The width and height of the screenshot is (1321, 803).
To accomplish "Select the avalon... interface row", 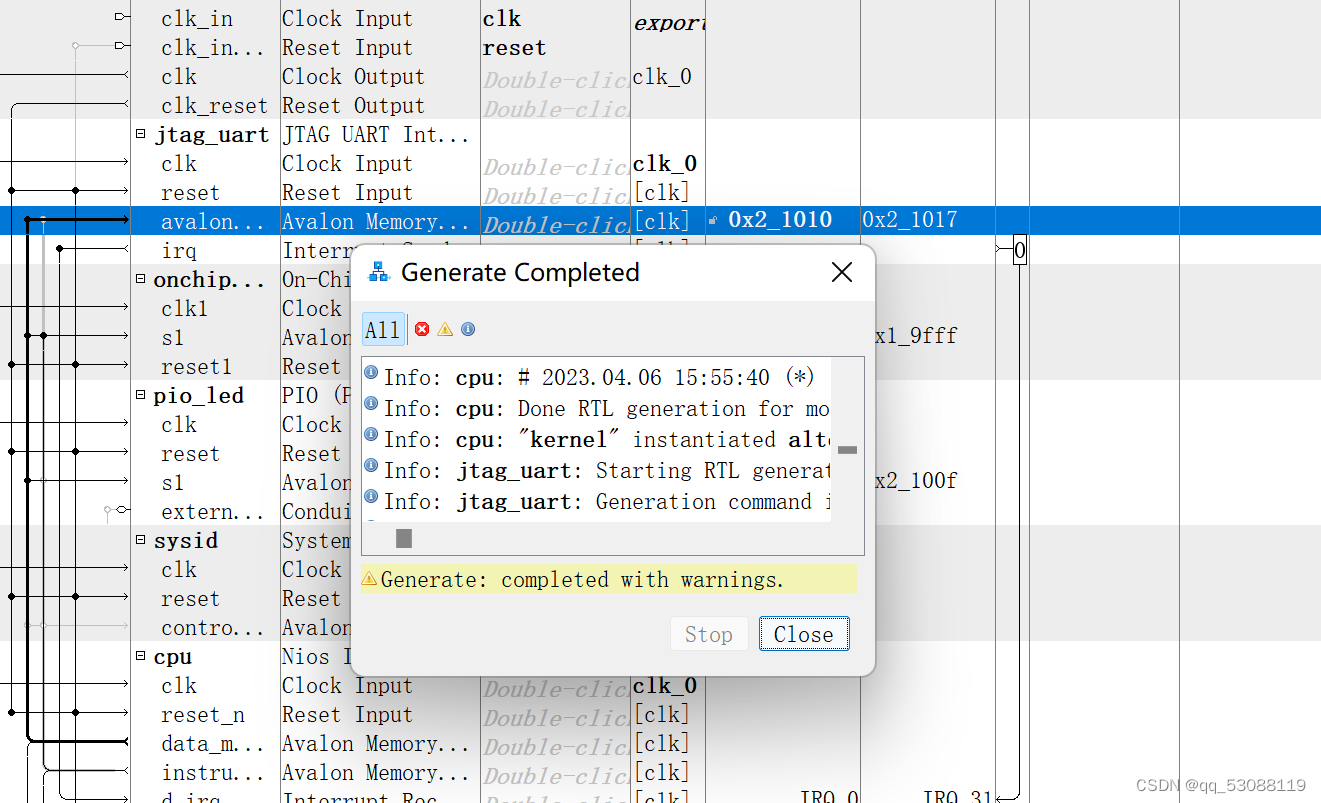I will (660, 221).
